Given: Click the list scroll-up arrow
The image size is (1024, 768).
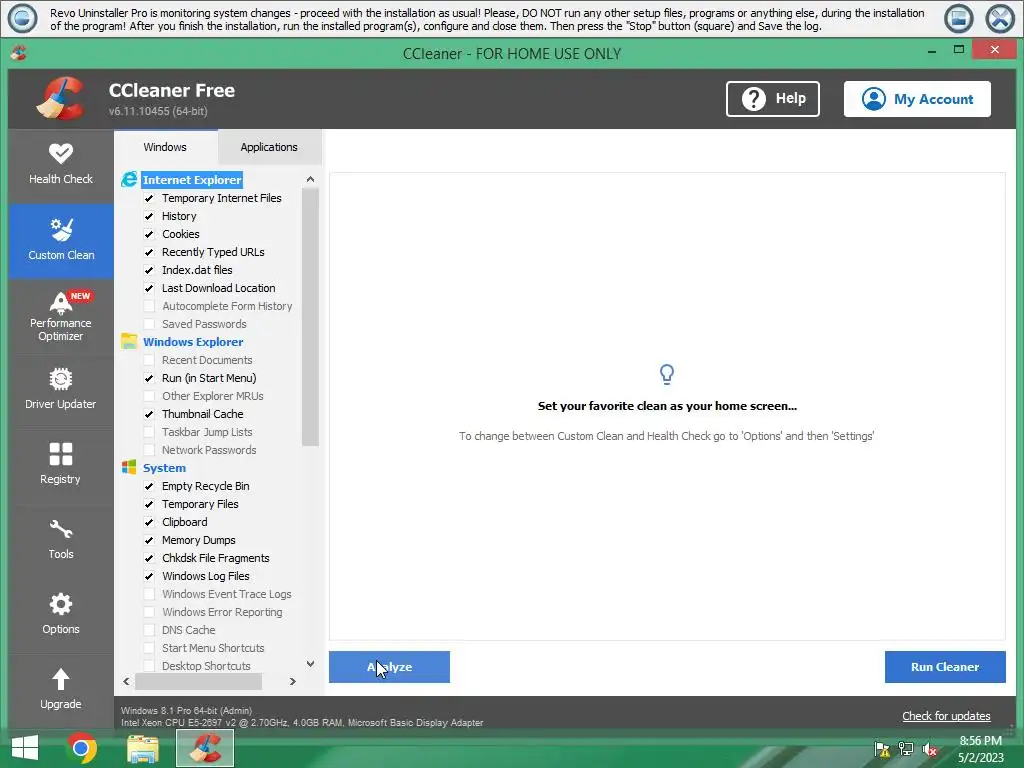Looking at the screenshot, I should (x=310, y=179).
